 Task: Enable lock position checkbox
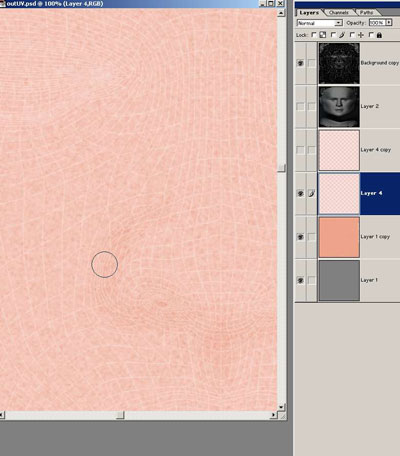pyautogui.click(x=352, y=35)
